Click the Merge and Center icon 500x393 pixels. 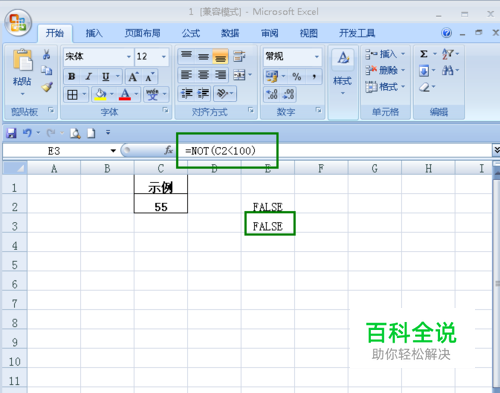pyautogui.click(x=239, y=75)
